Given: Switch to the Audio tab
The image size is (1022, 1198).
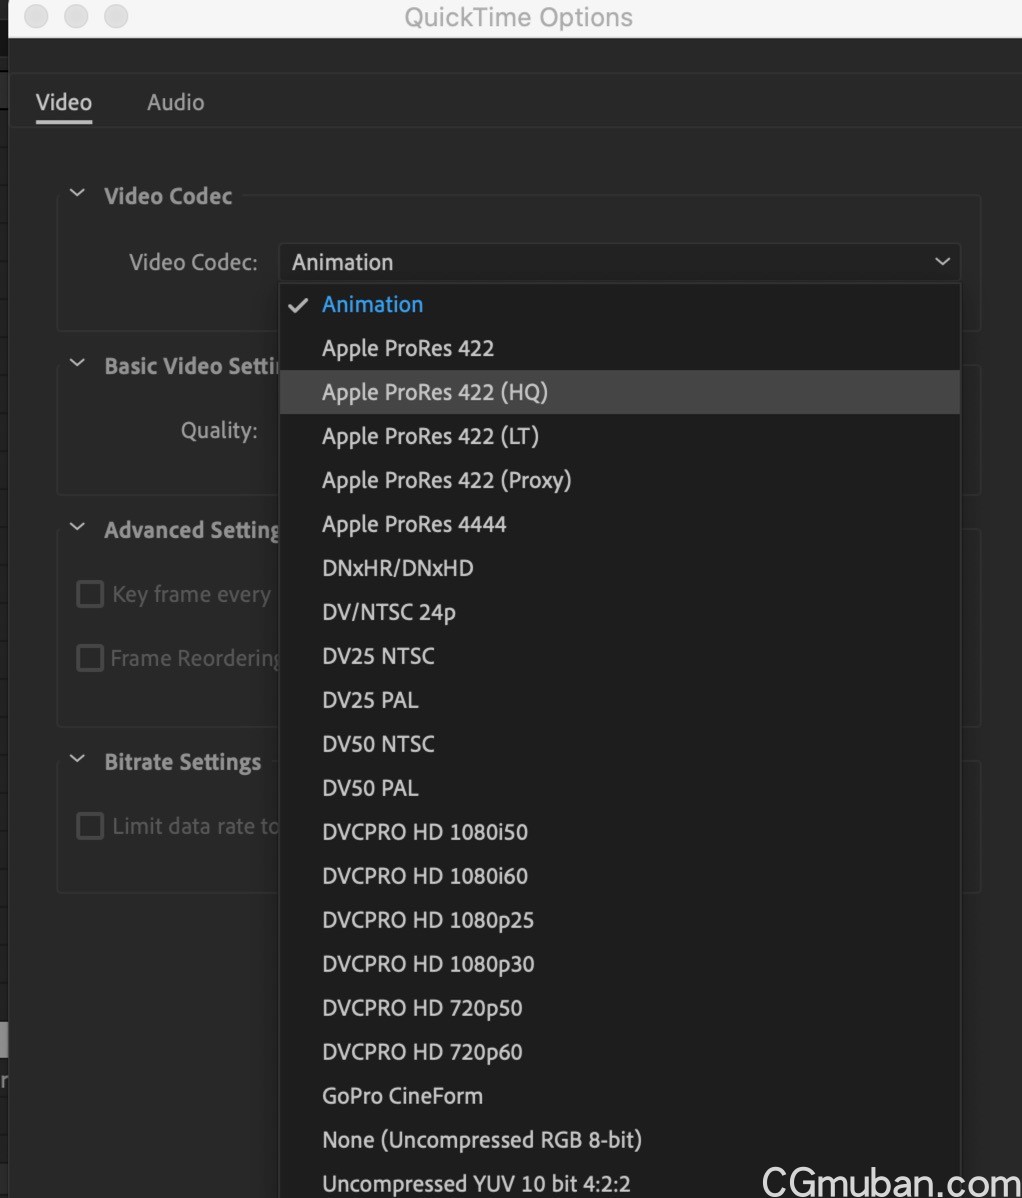Looking at the screenshot, I should tap(175, 102).
